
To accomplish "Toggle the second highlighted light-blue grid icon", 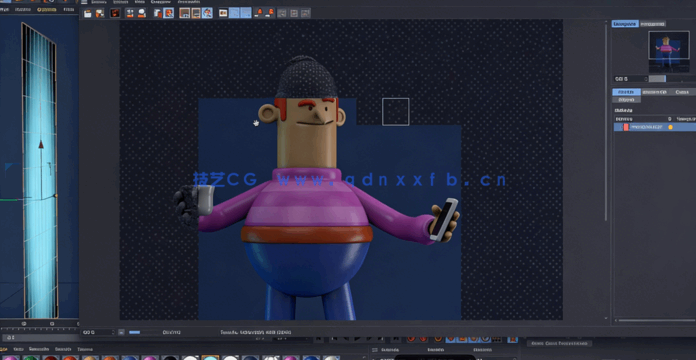I will point(246,13).
